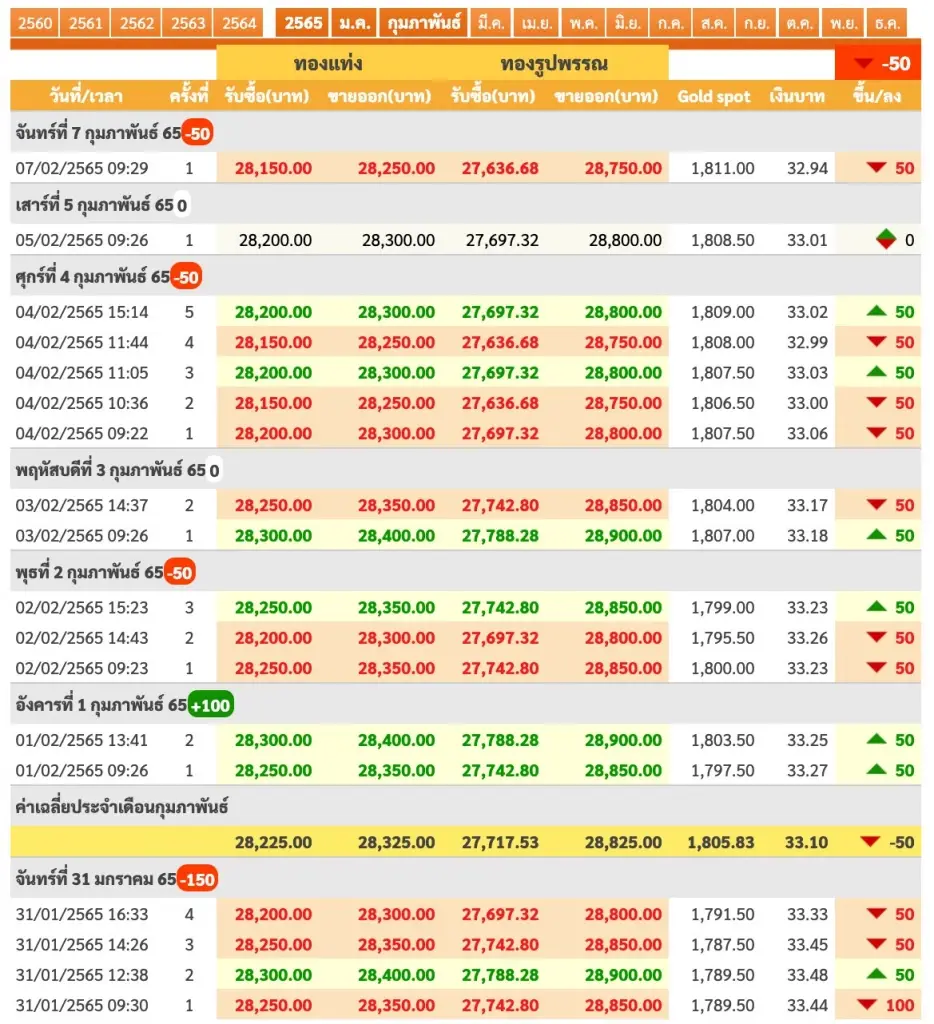Click the down arrow in the 31/01/2565 16:33 row
934x1024 pixels.
[x=876, y=914]
